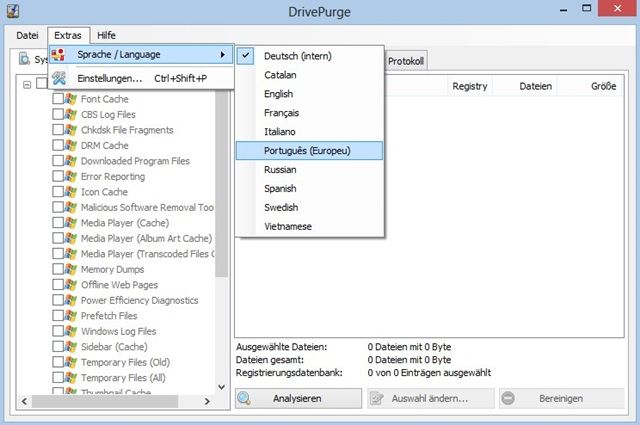Image resolution: width=640 pixels, height=425 pixels.
Task: Click the Icon Cache flag icon
Action: 71,192
